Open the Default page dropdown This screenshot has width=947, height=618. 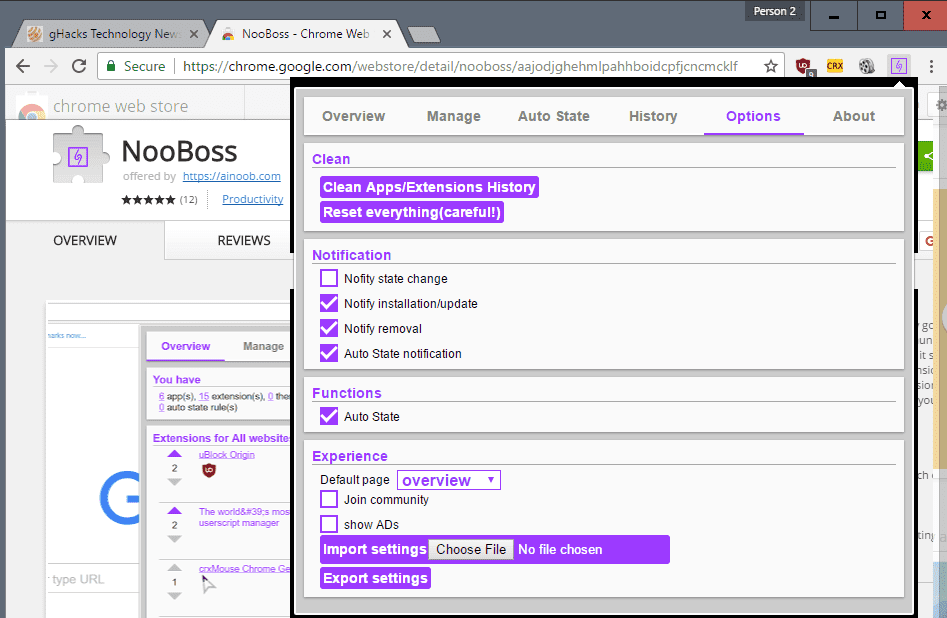[449, 480]
